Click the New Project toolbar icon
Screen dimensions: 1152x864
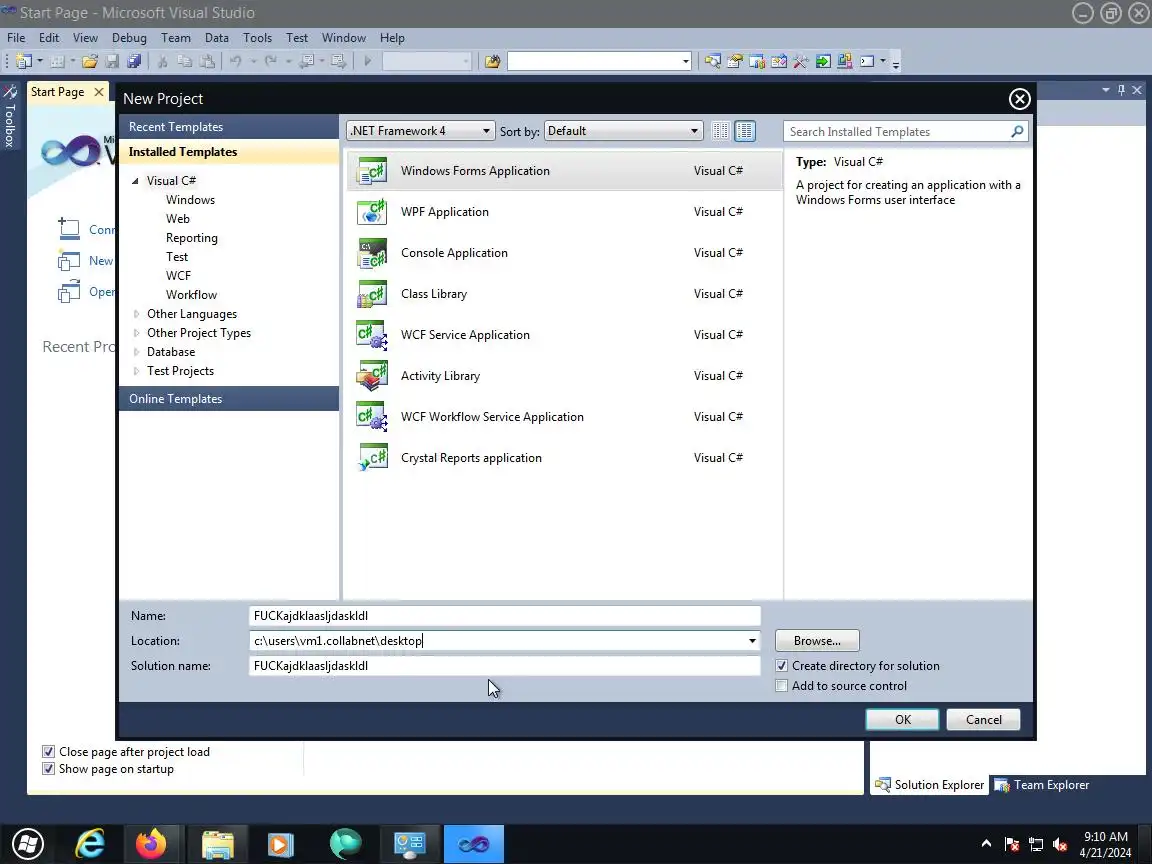coord(24,61)
